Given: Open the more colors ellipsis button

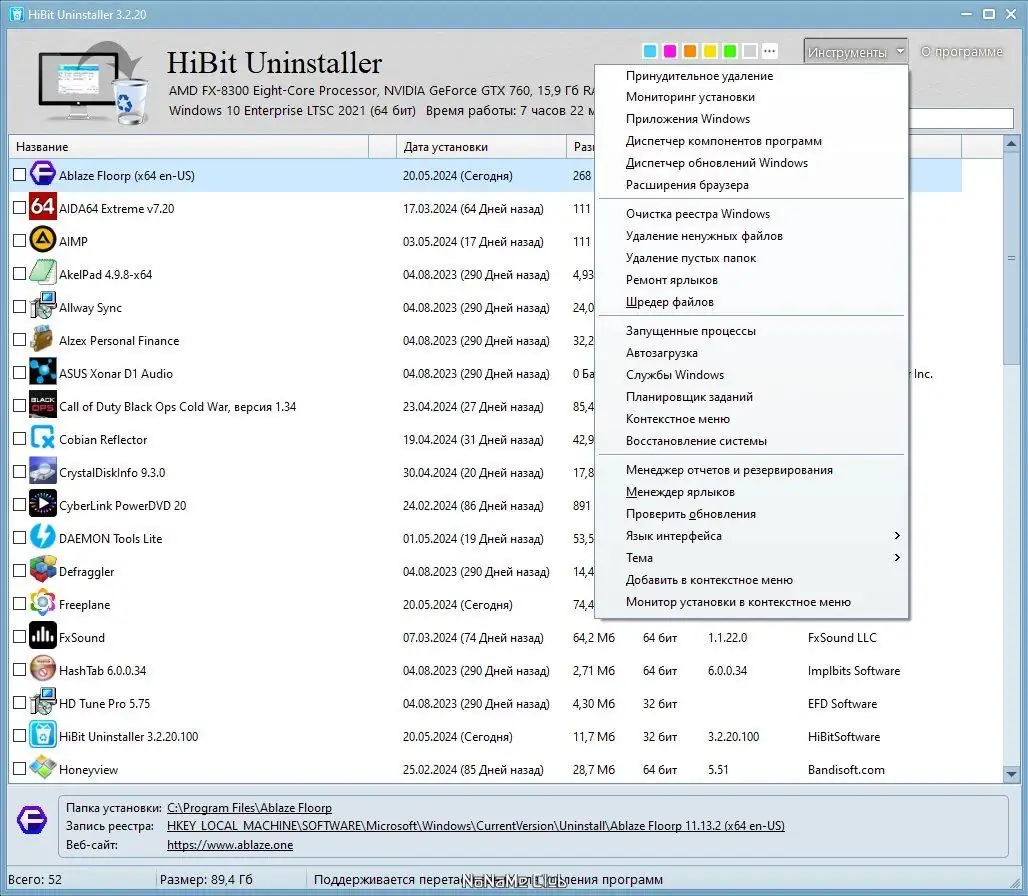Looking at the screenshot, I should pos(770,50).
